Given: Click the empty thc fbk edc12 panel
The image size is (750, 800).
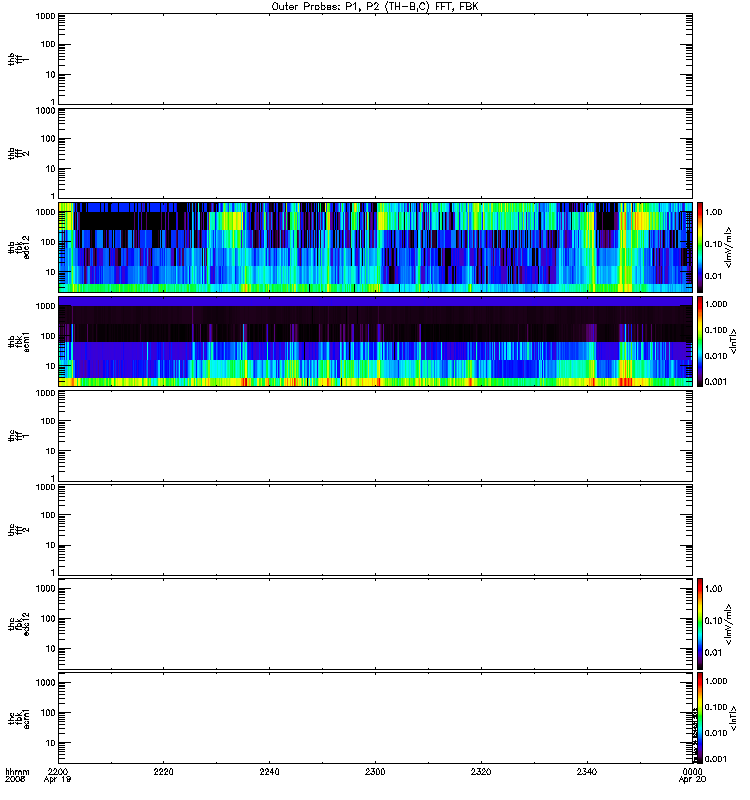Looking at the screenshot, I should (x=376, y=624).
